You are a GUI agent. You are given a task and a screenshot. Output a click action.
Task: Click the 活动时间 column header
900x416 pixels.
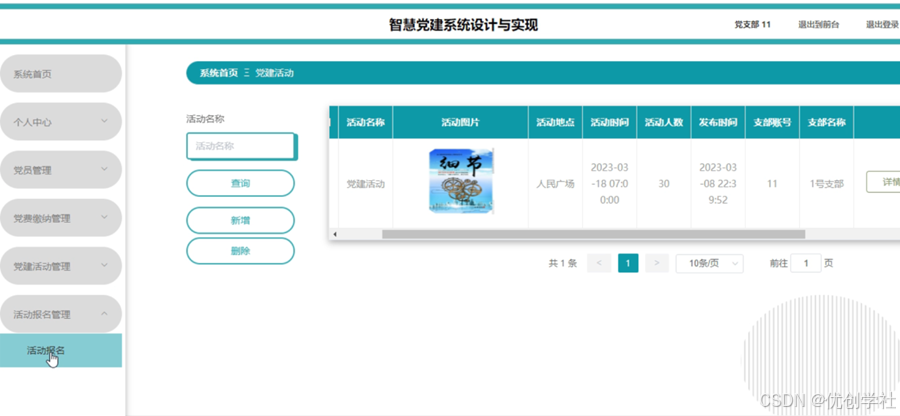click(610, 122)
